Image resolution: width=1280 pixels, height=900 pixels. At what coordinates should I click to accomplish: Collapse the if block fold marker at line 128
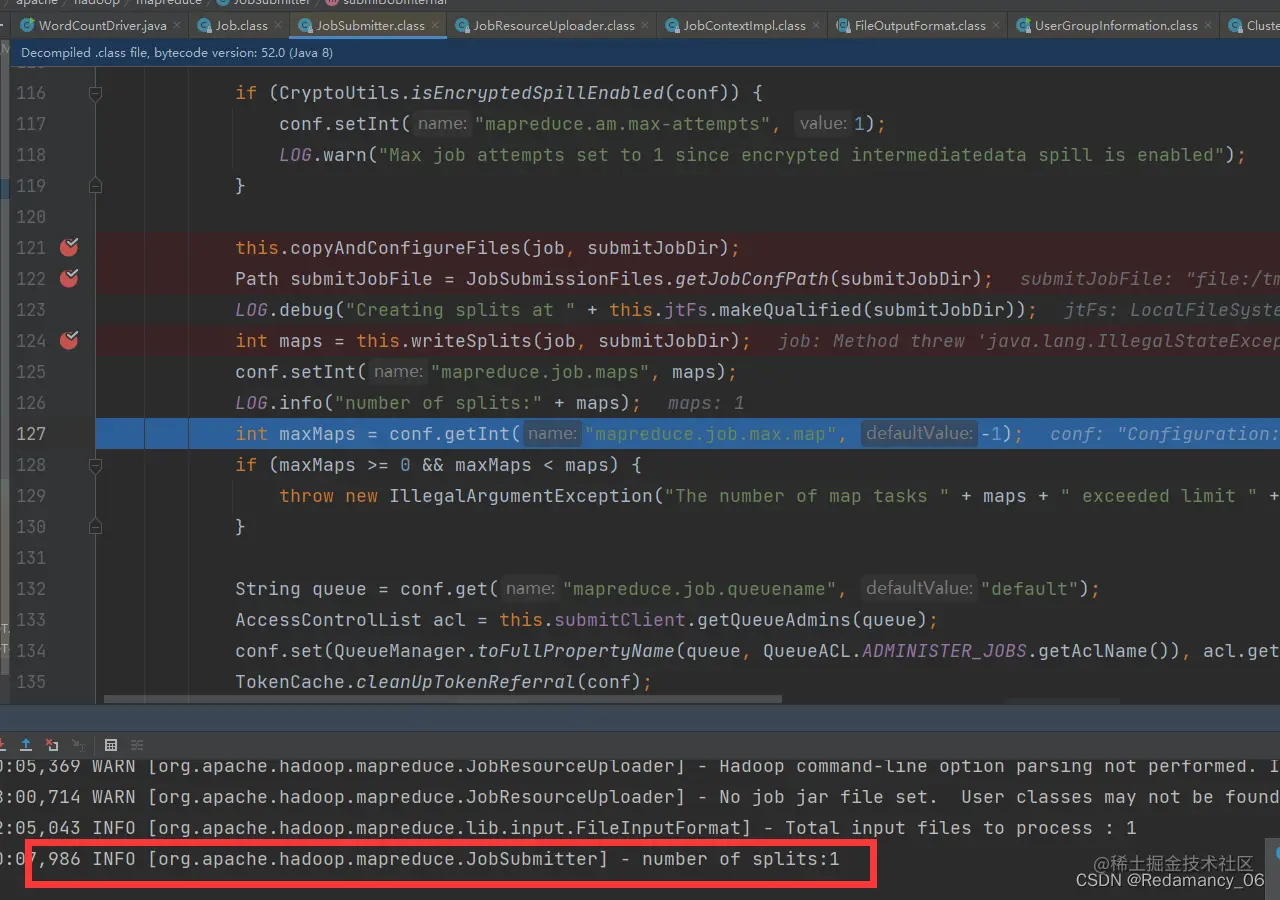pos(95,465)
